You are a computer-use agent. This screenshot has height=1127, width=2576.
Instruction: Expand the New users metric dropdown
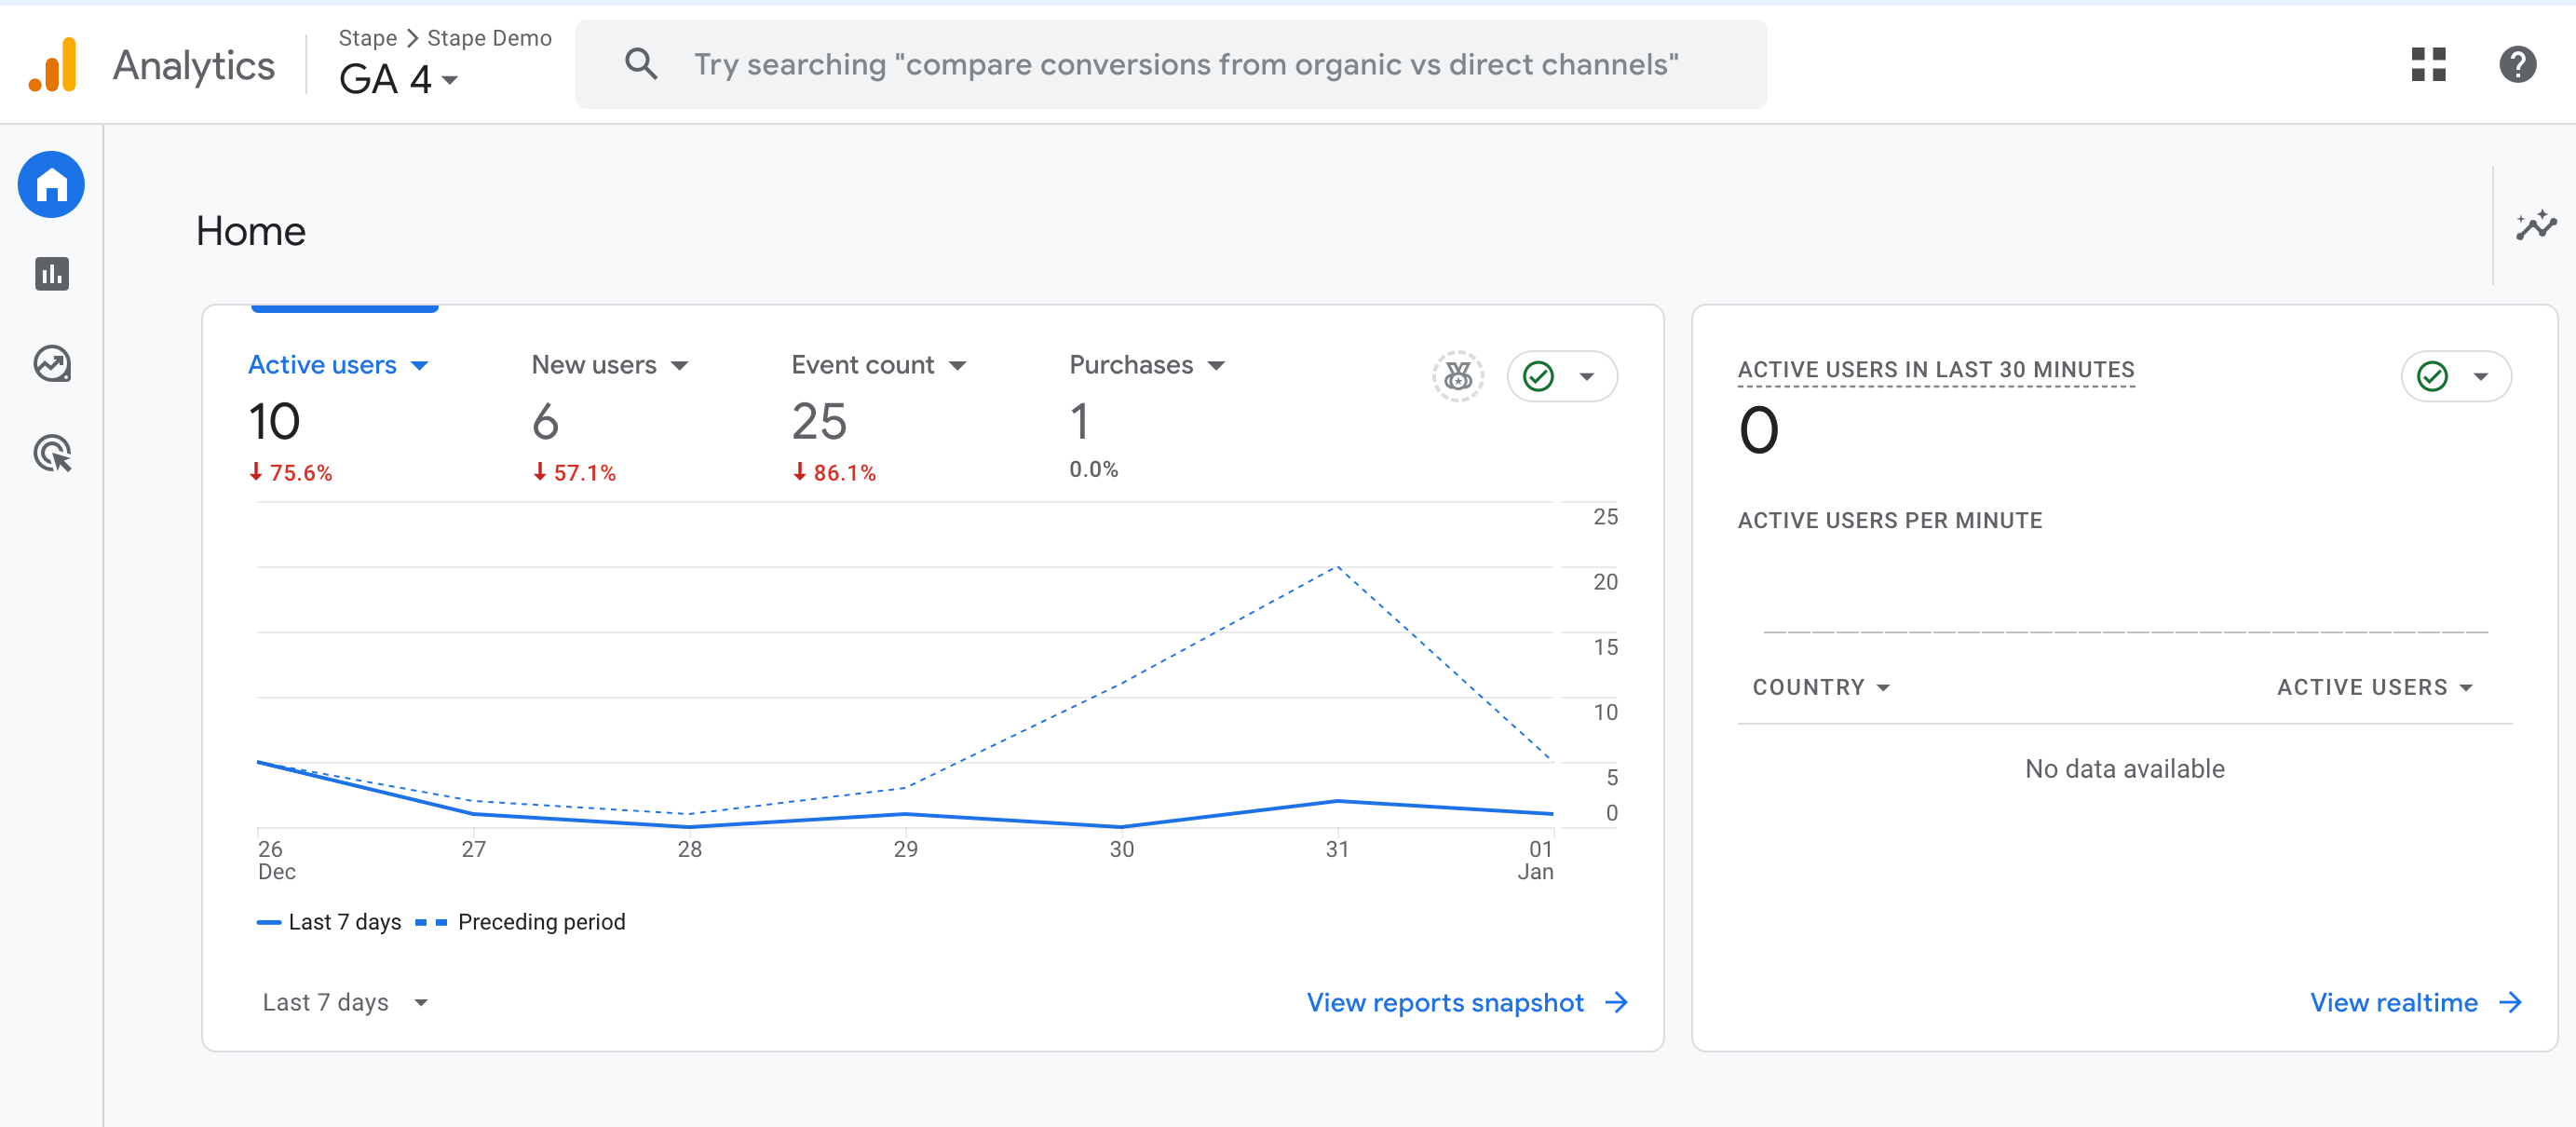coord(680,366)
